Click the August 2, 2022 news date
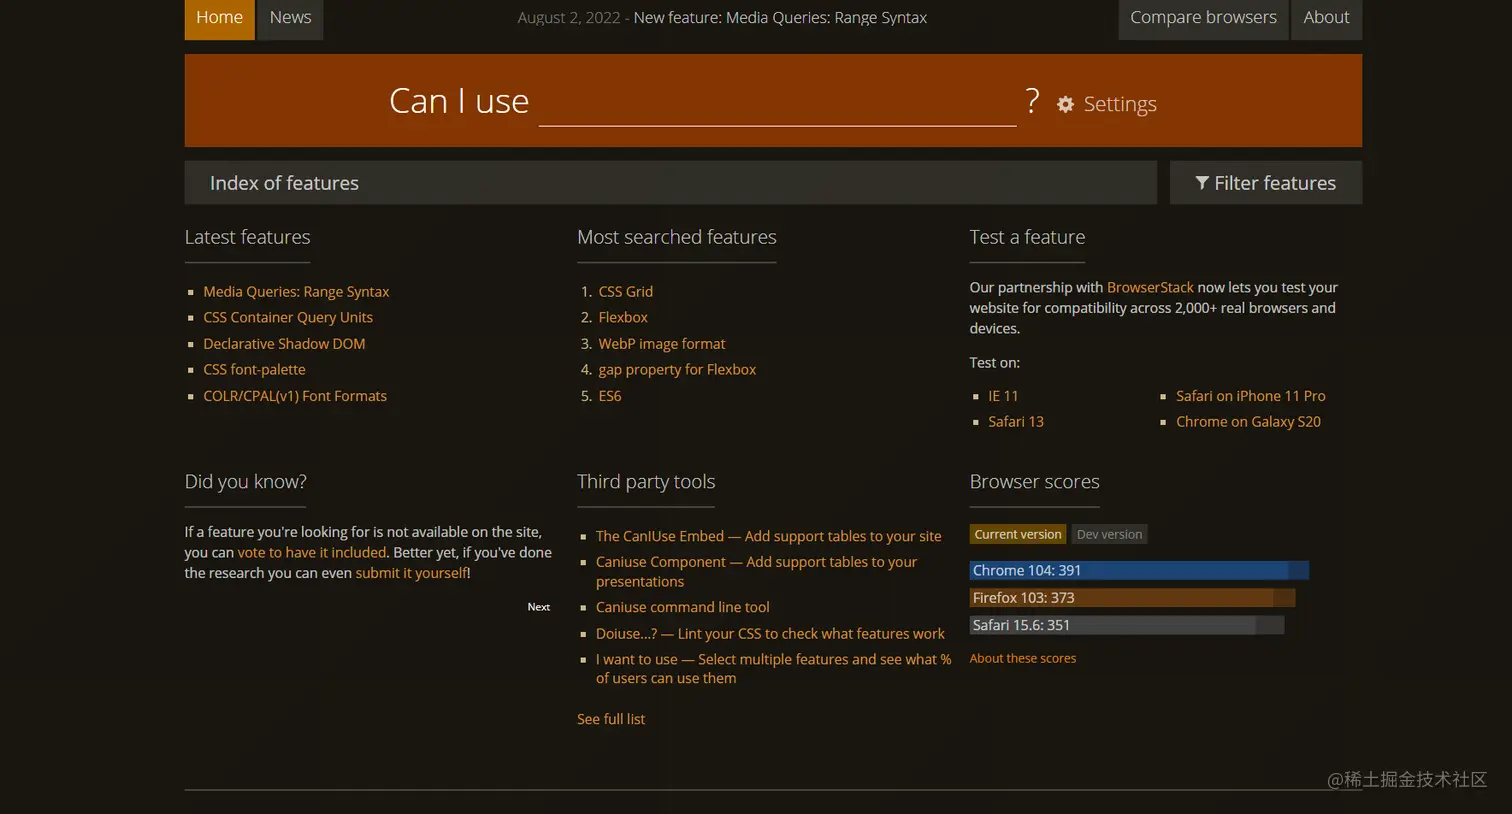The height and width of the screenshot is (814, 1512). tap(568, 18)
